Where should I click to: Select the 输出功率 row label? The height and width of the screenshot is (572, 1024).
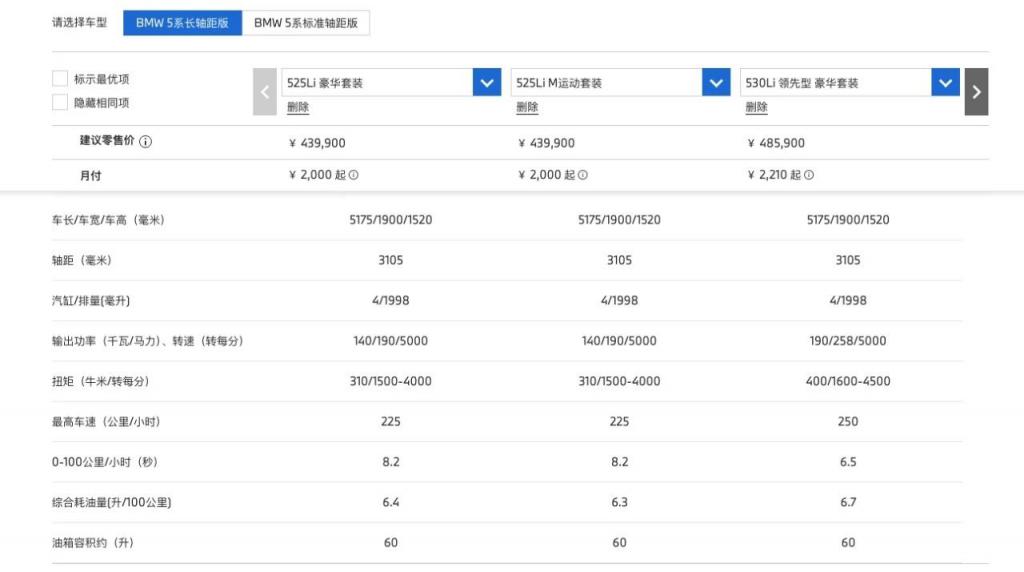point(148,341)
